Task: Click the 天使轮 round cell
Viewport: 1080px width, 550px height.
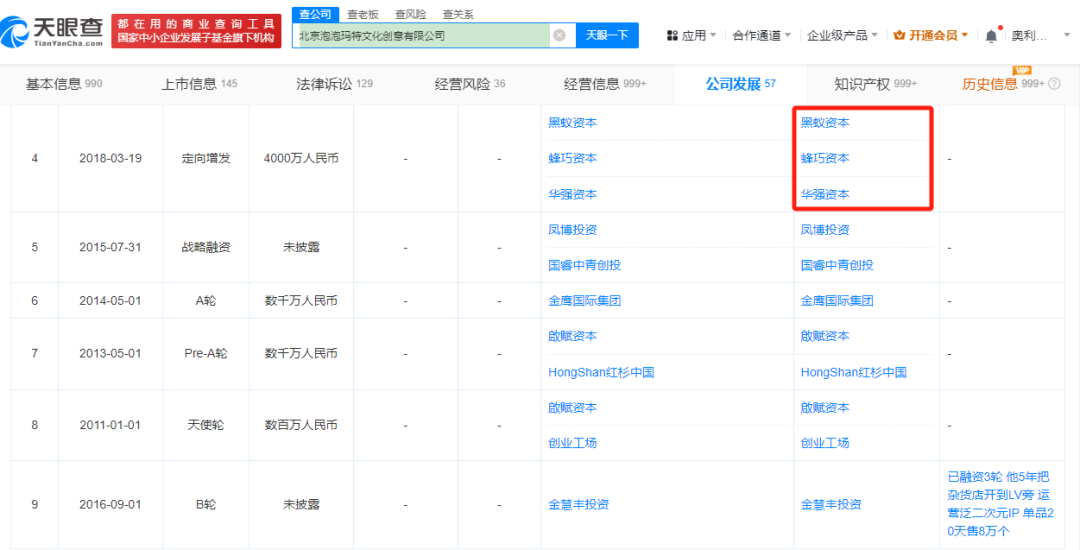Action: 206,425
